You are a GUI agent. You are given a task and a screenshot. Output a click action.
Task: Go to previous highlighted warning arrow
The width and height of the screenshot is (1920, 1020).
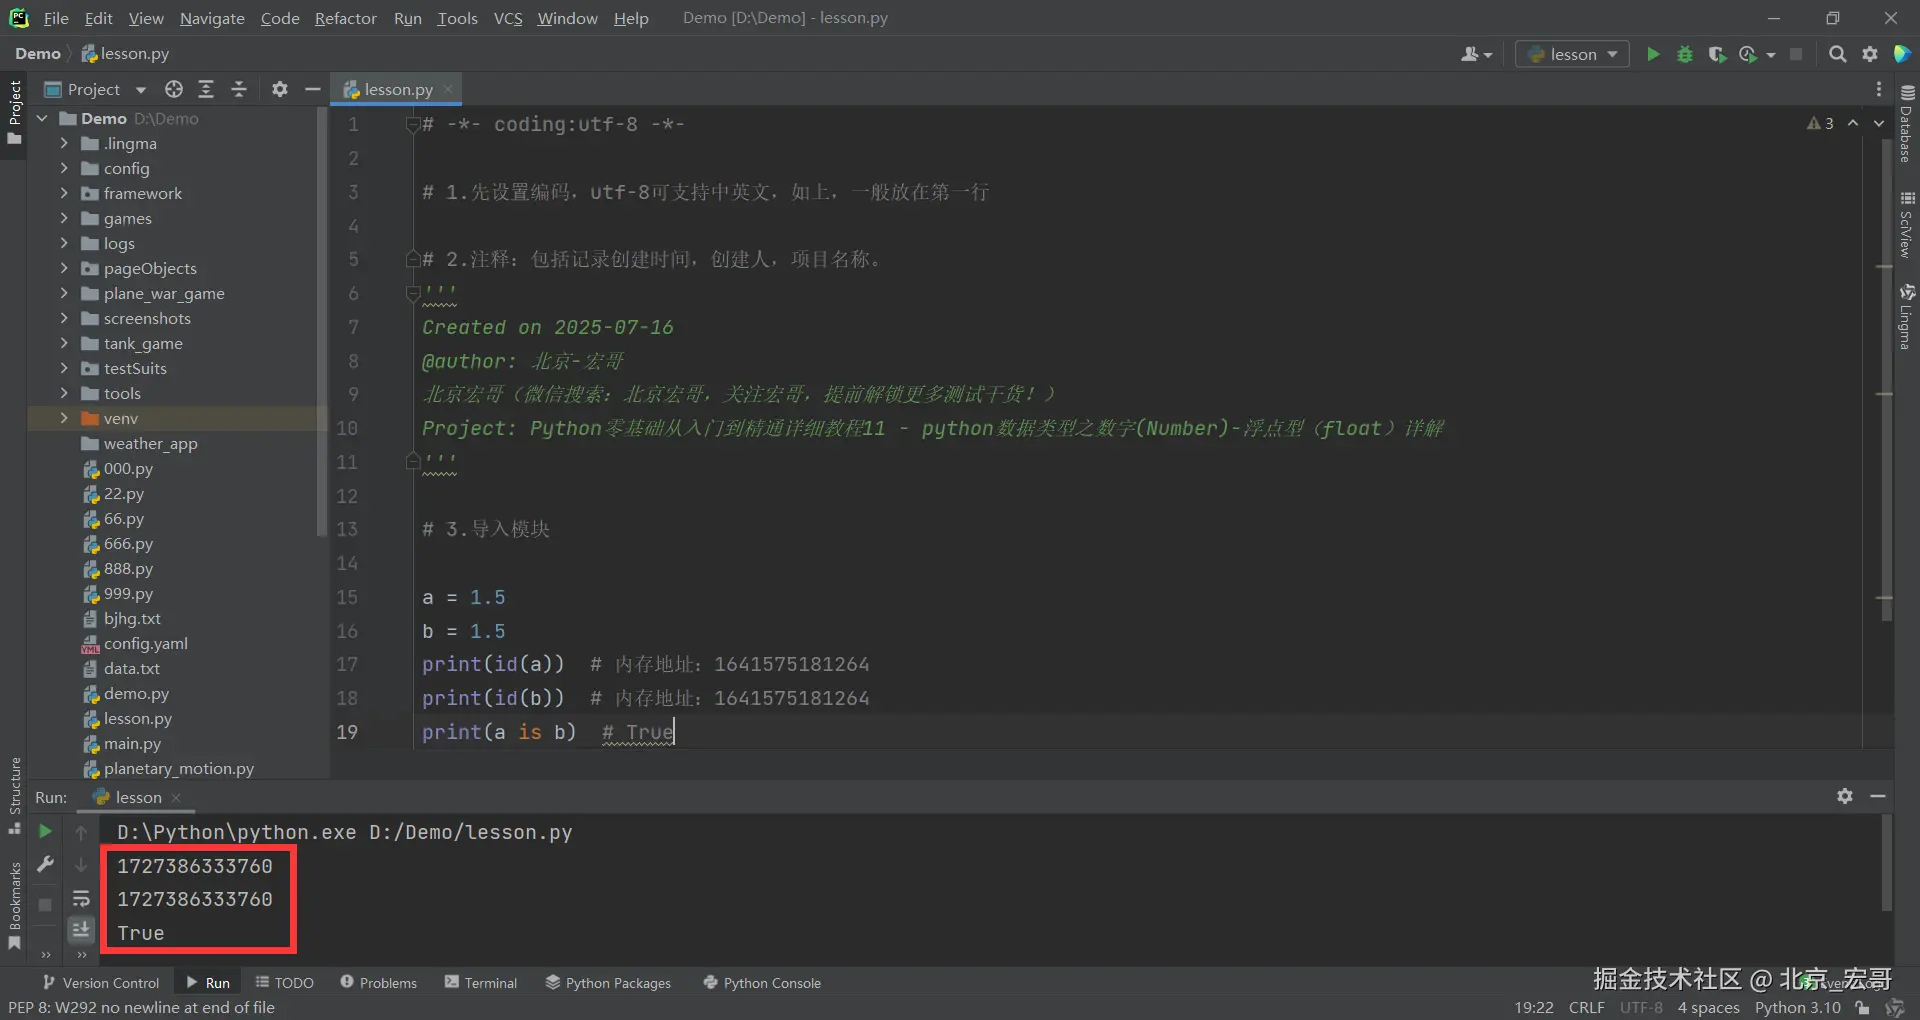[x=1853, y=123]
